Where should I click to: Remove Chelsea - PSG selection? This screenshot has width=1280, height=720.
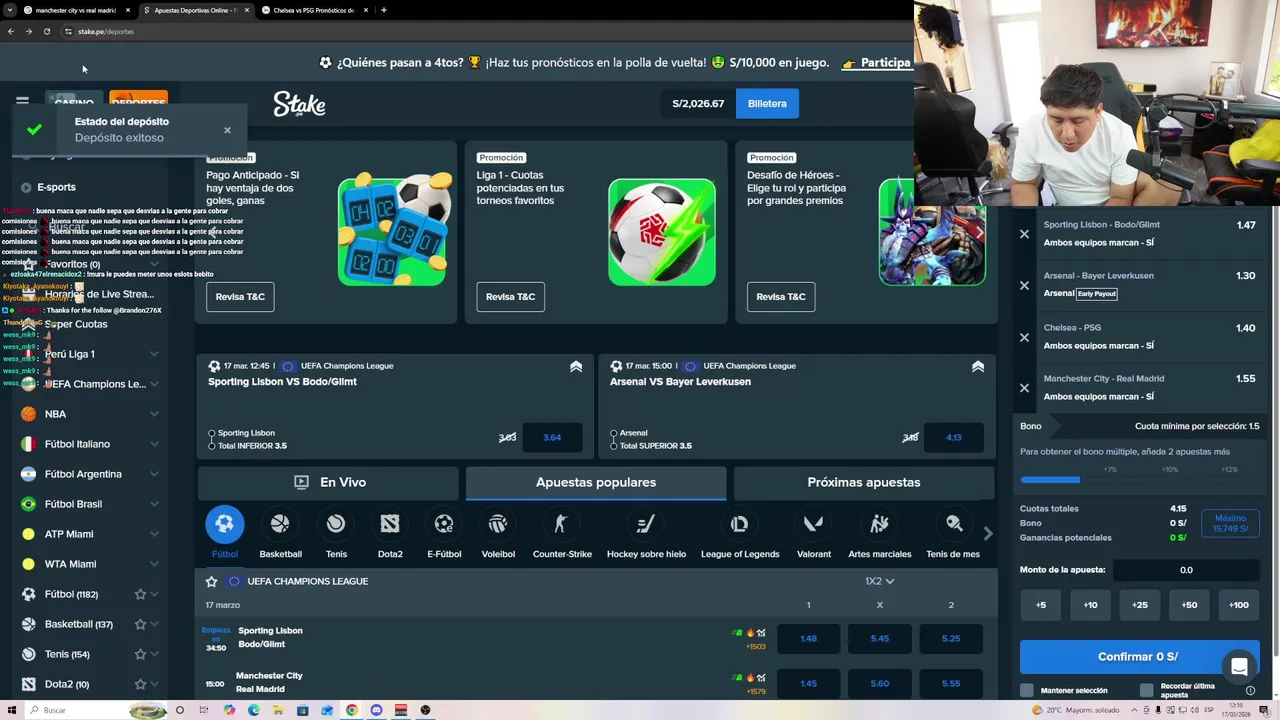tap(1024, 337)
